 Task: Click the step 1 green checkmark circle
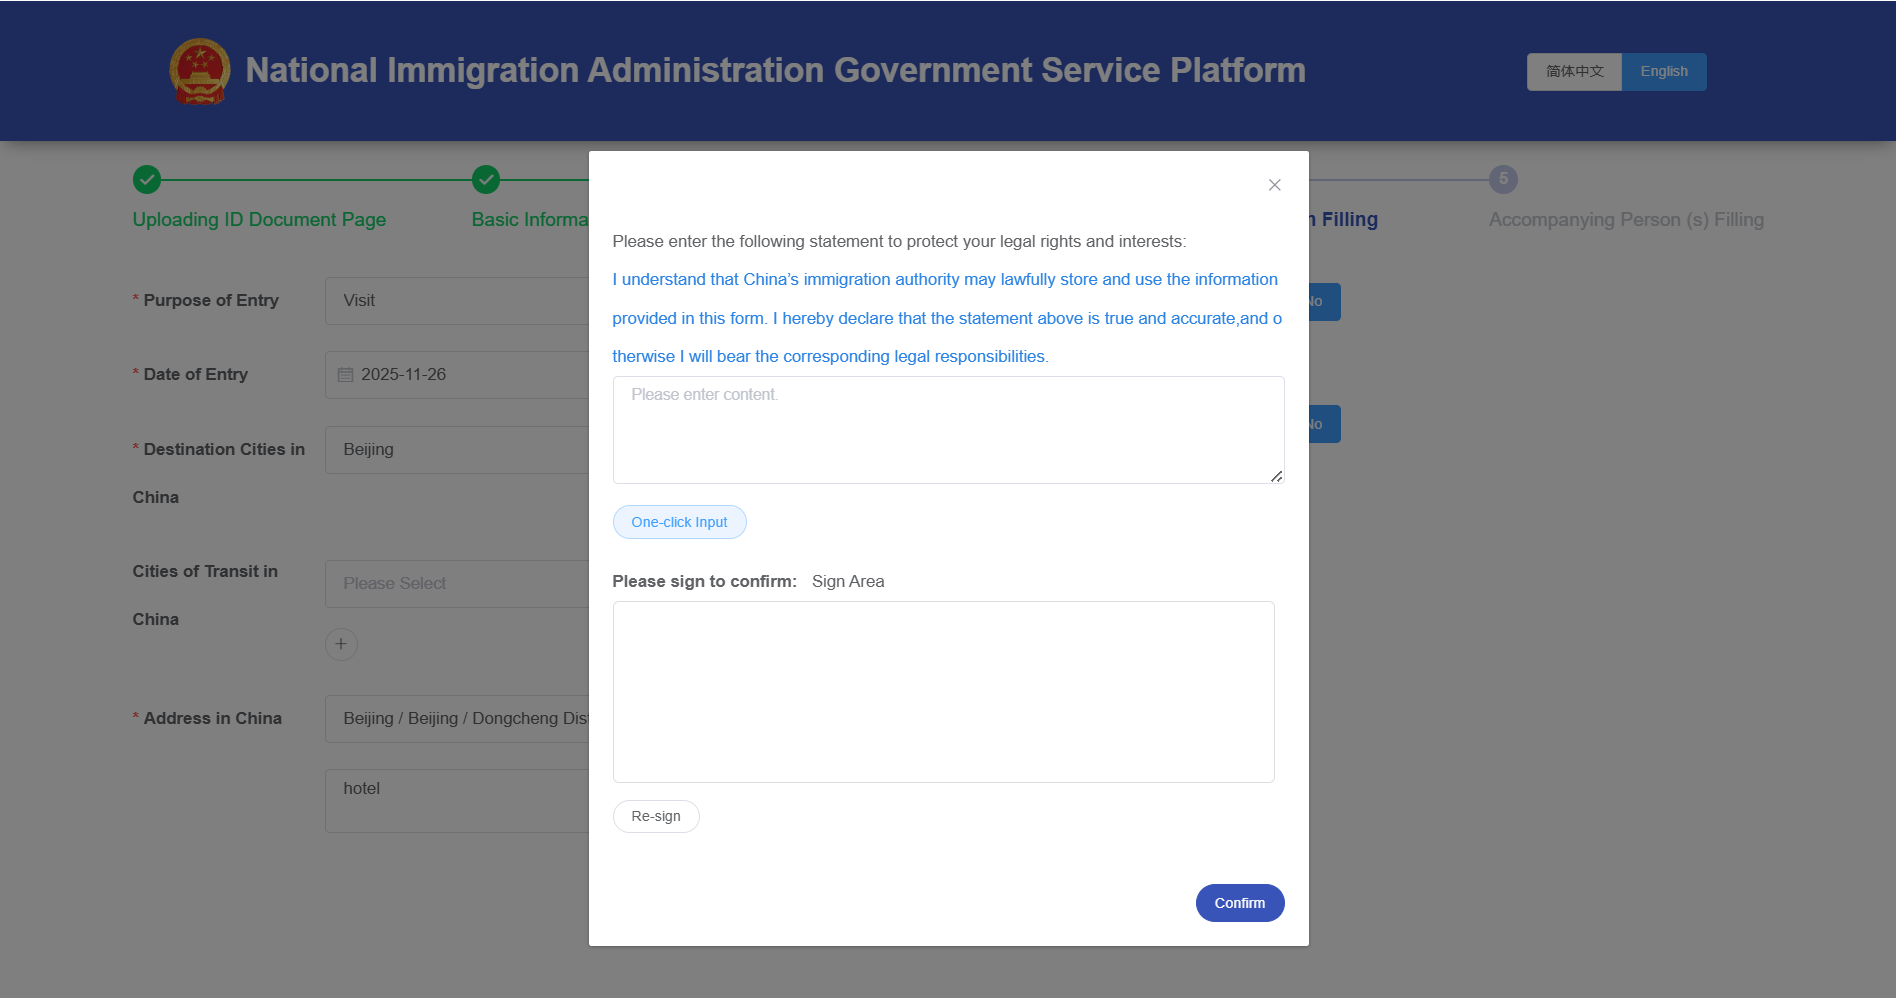(147, 180)
